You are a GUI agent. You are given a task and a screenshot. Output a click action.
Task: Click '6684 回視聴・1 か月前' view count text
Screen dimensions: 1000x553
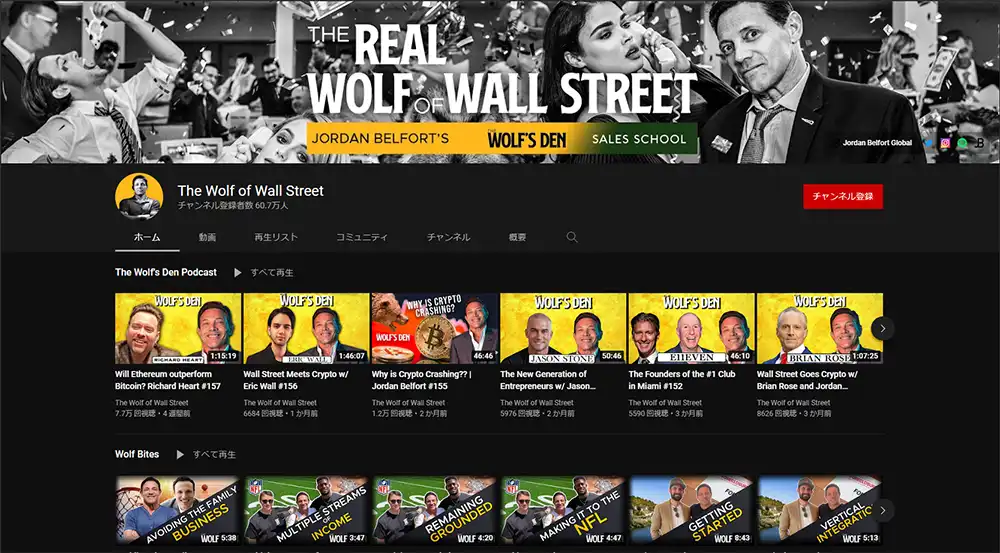(x=281, y=413)
